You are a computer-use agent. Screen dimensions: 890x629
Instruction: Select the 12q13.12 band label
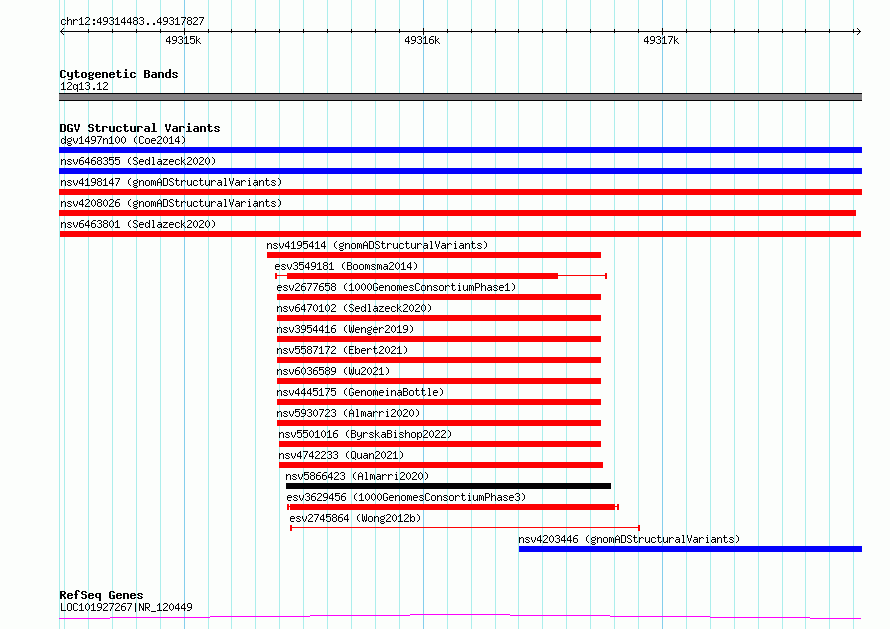pos(84,86)
